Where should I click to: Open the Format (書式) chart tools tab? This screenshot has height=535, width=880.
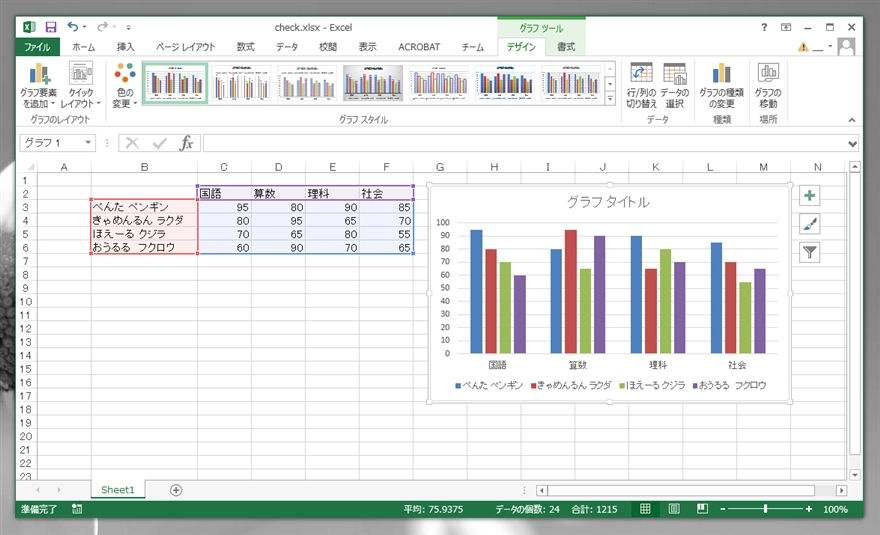tap(566, 47)
